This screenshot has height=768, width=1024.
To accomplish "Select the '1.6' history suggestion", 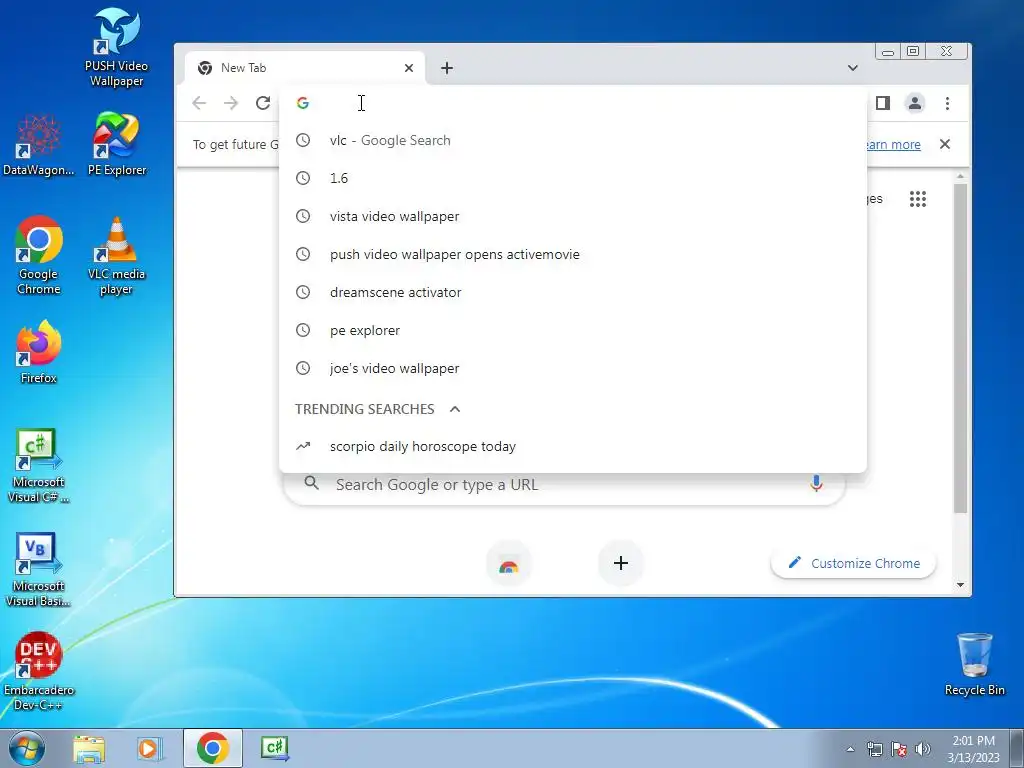I will pyautogui.click(x=573, y=178).
